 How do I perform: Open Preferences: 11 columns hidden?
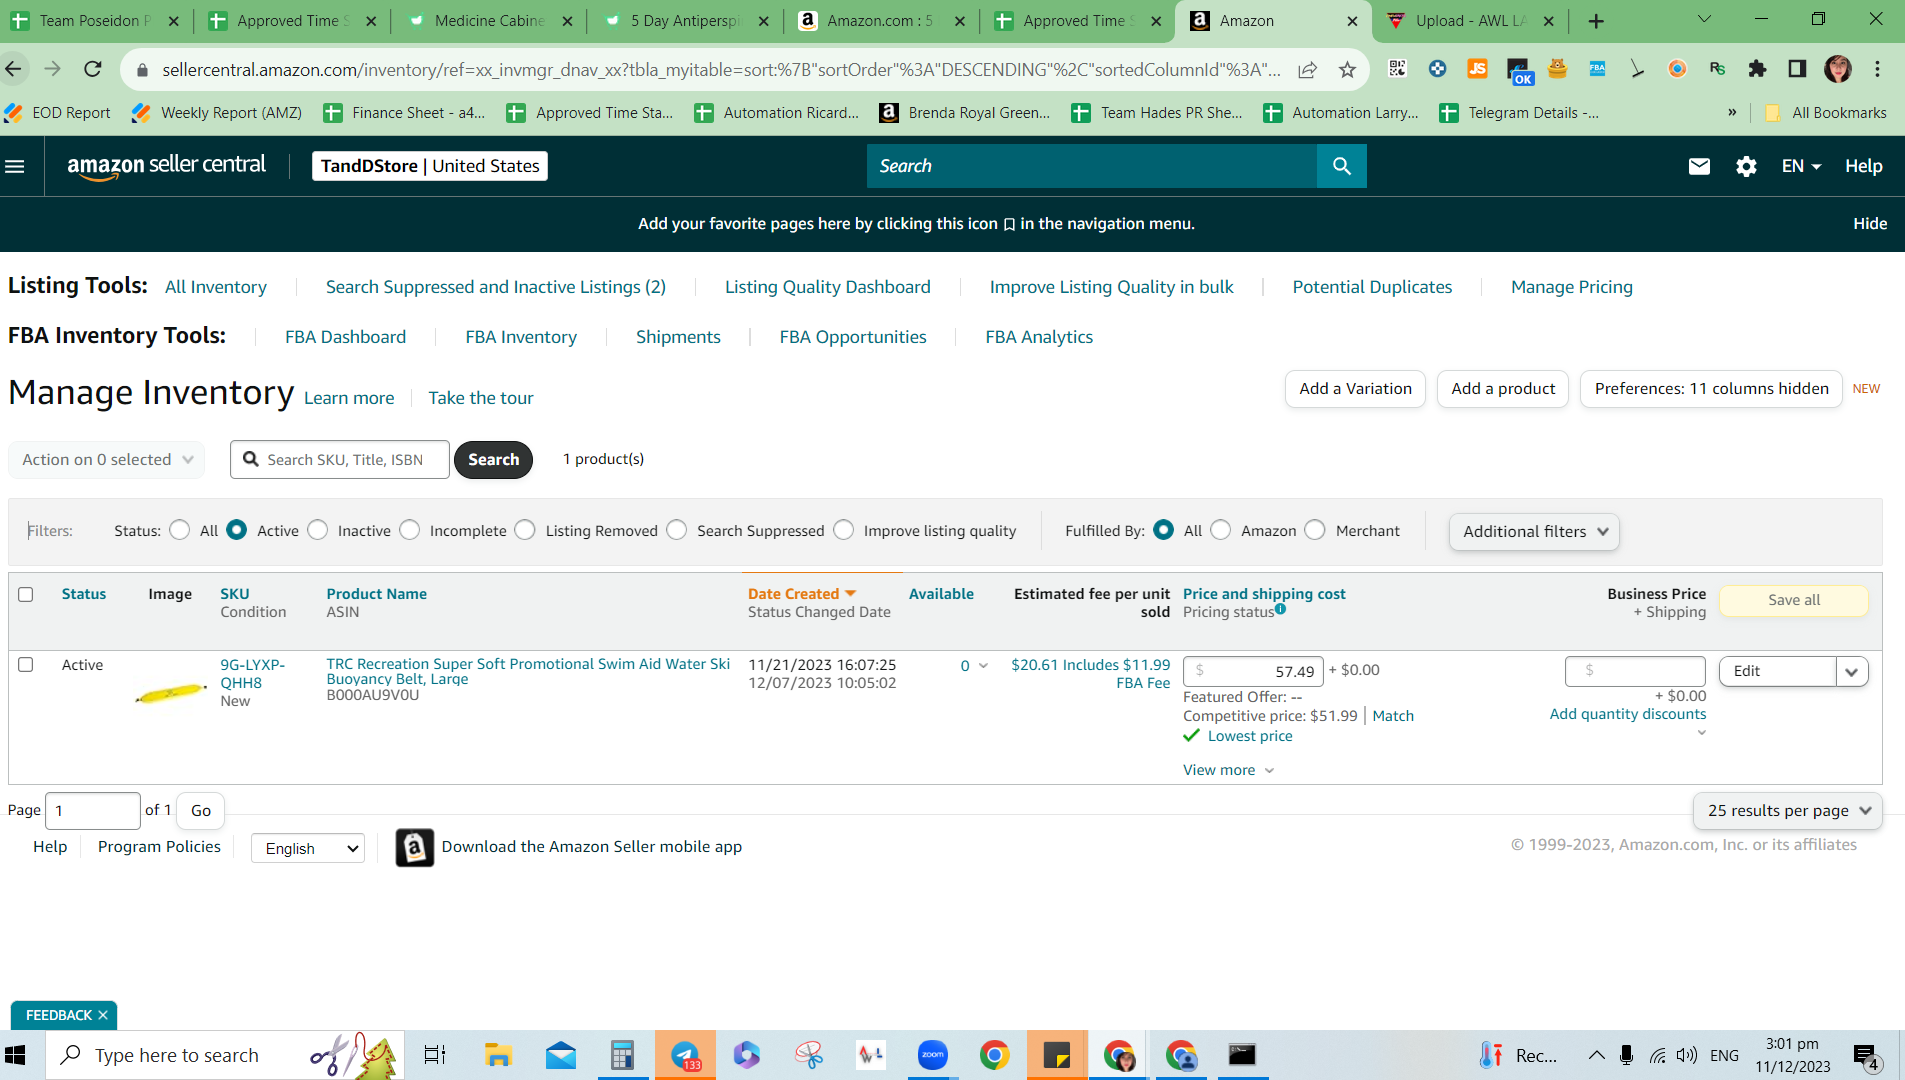[x=1711, y=389]
